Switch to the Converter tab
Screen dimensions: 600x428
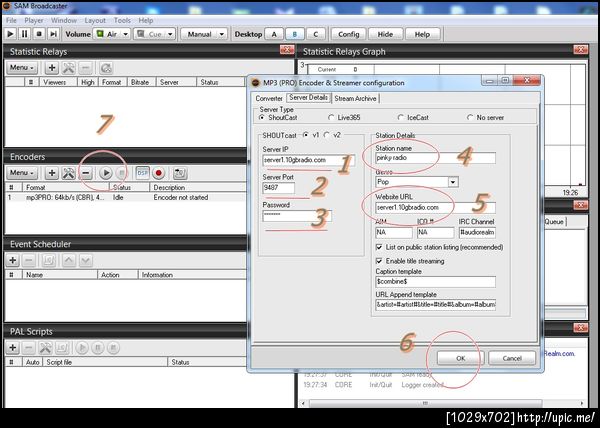269,98
